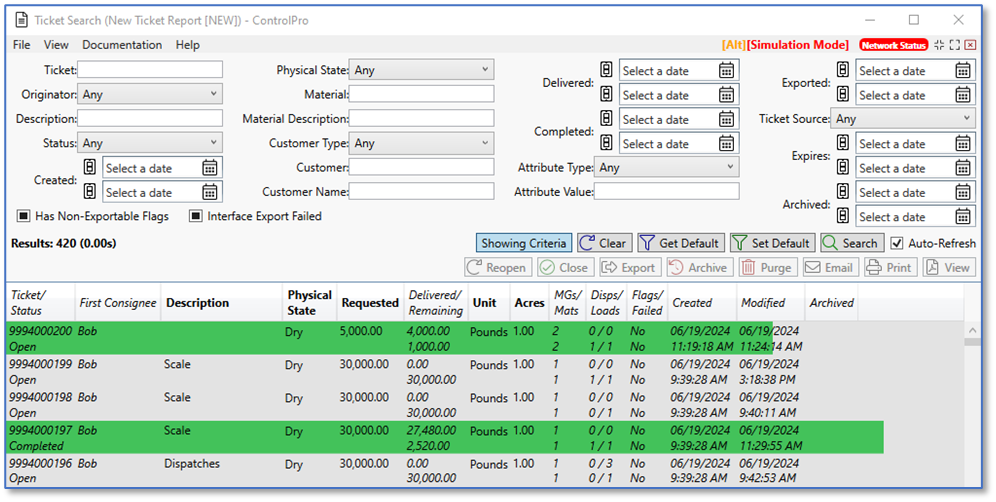Click calendar icon in second Archived date field
This screenshot has width=996, height=502.
963,217
